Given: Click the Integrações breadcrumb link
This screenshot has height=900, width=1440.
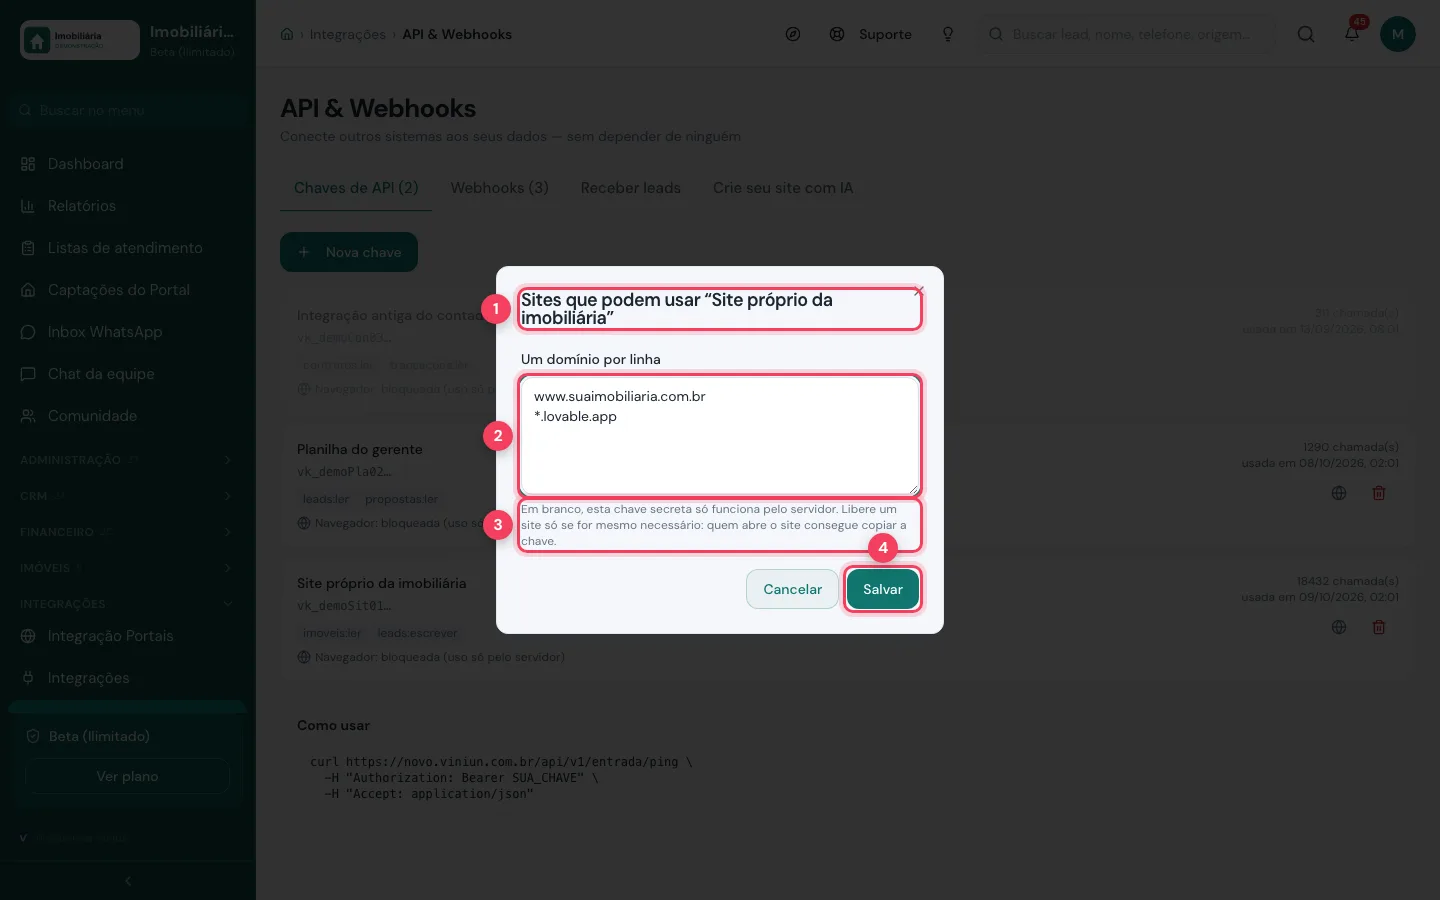Looking at the screenshot, I should (347, 34).
